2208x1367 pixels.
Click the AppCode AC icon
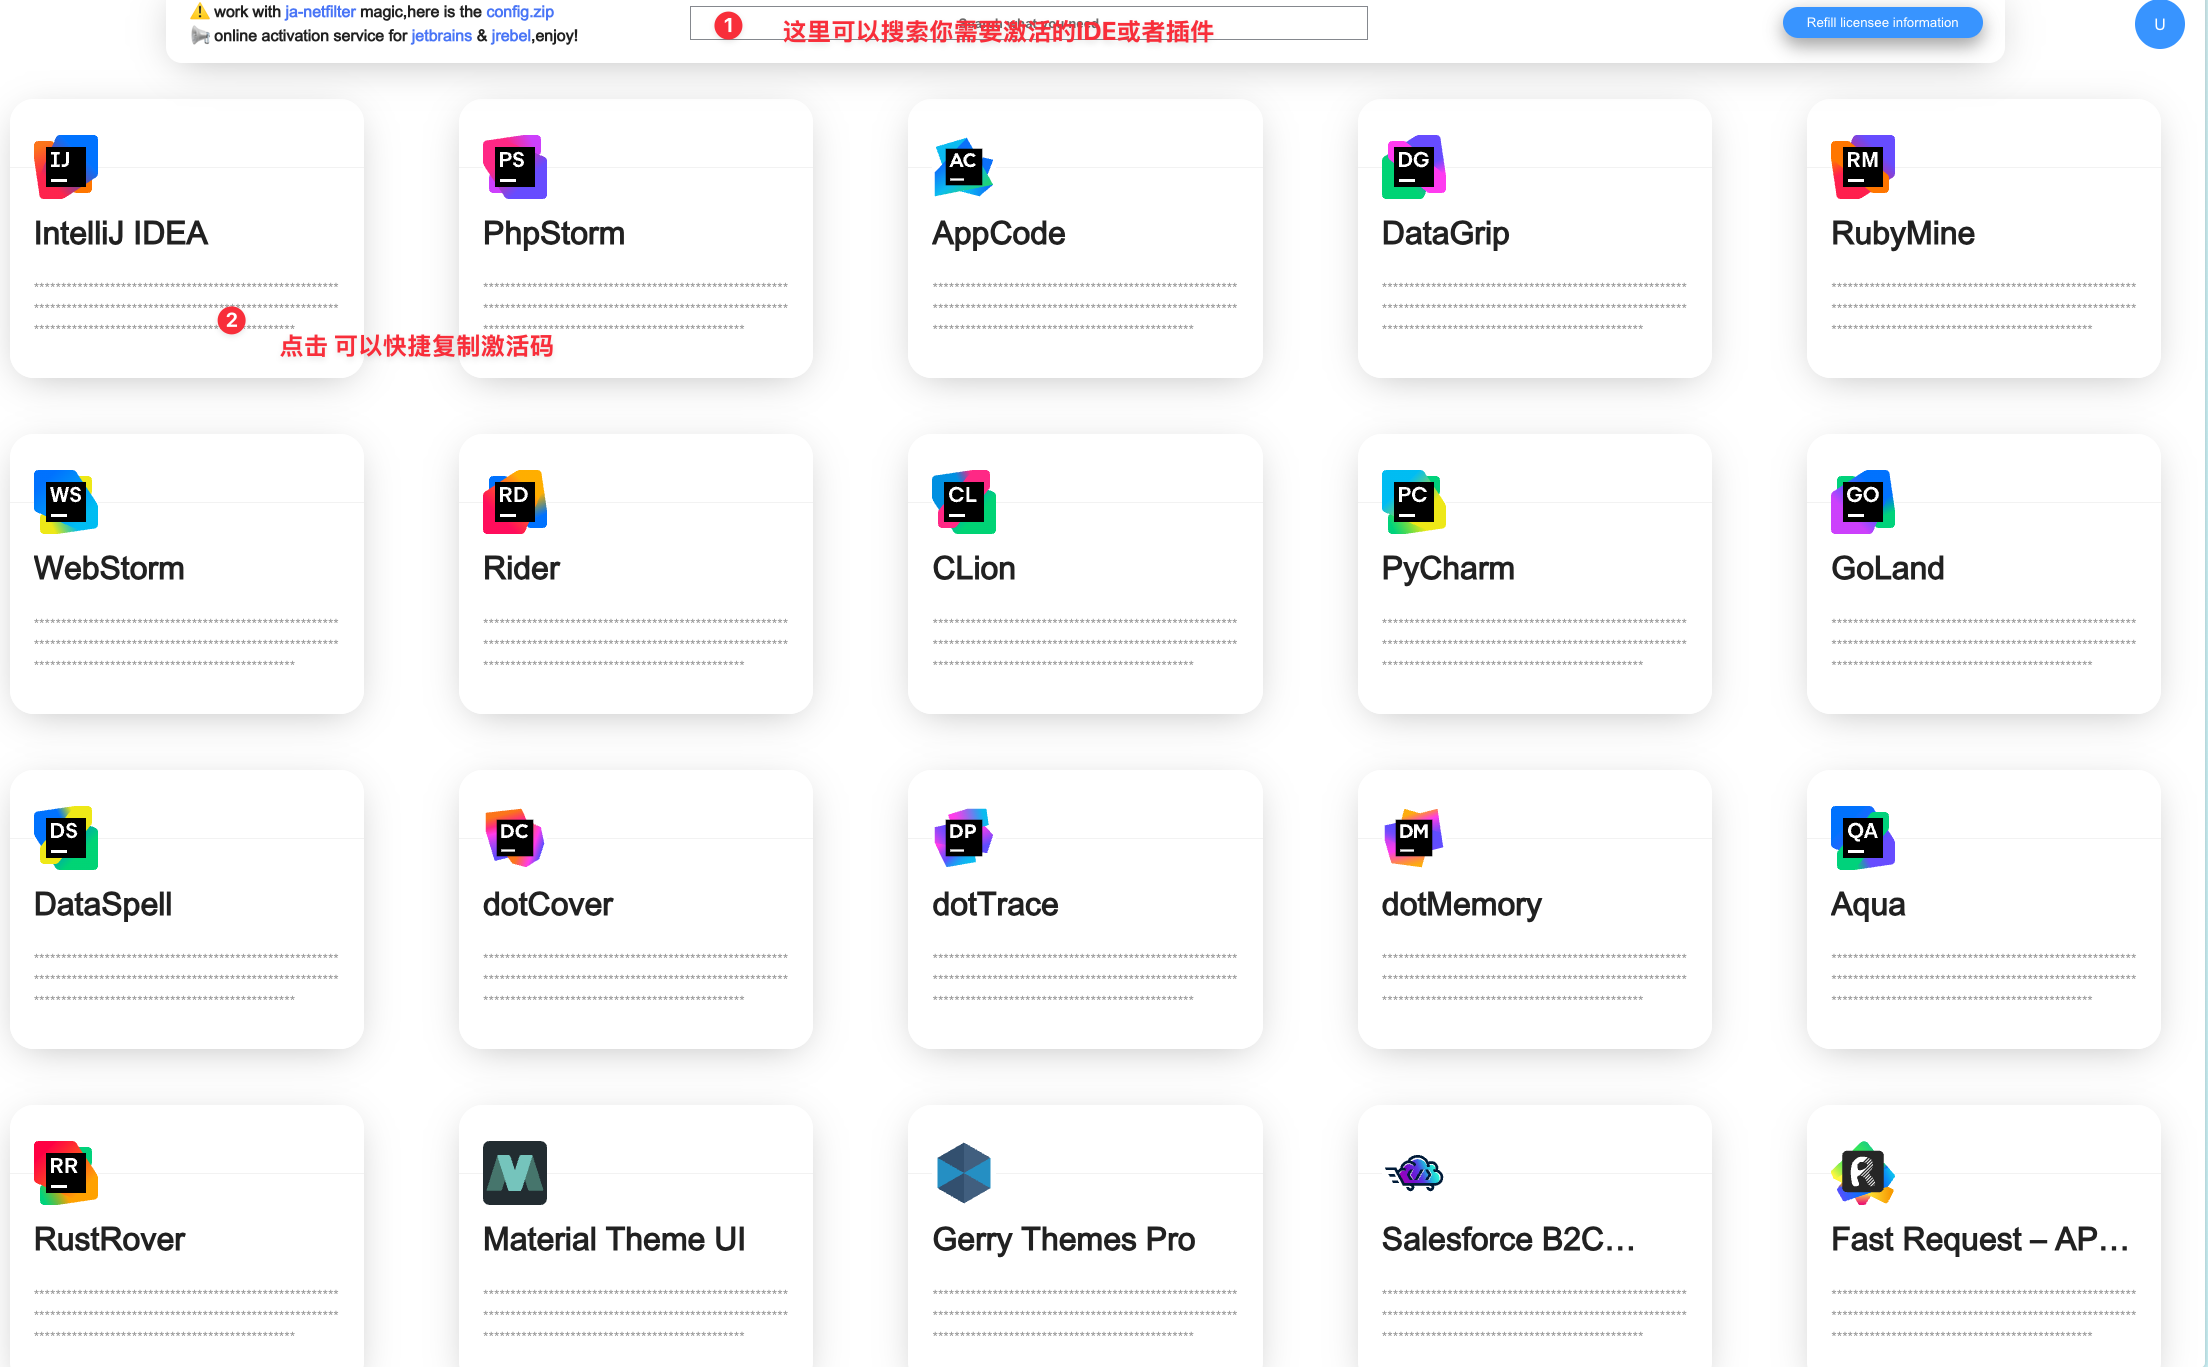click(x=963, y=167)
